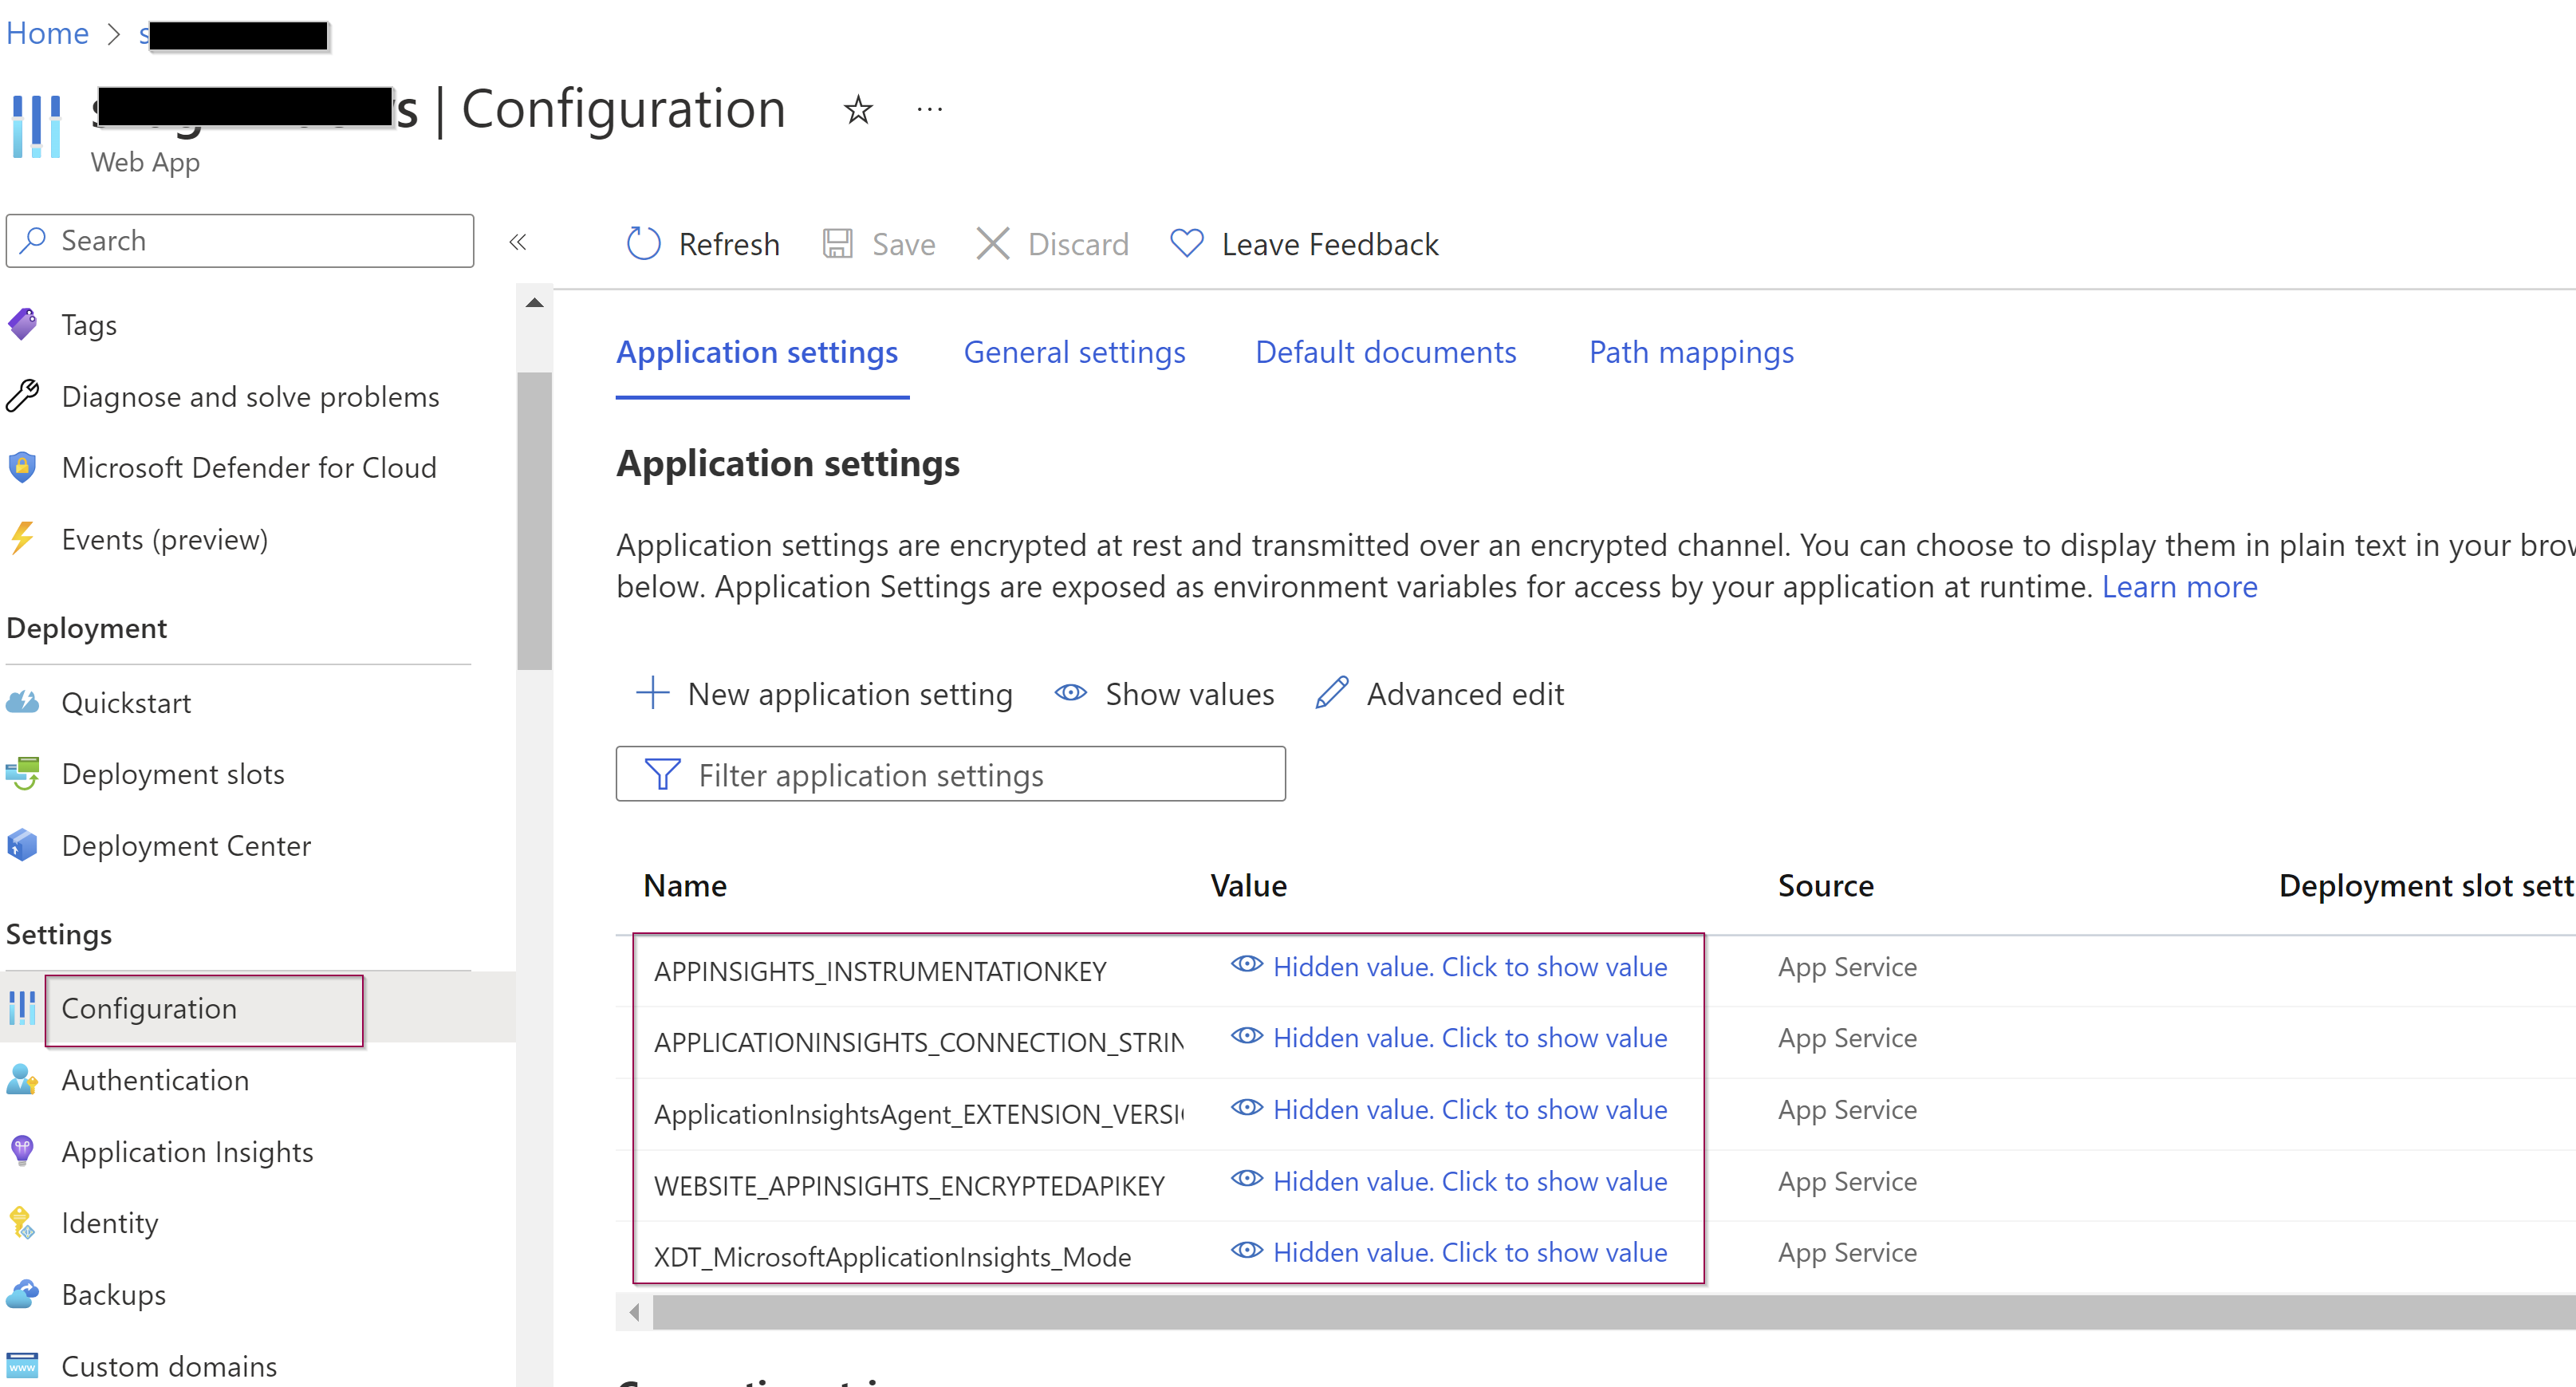Click the Backups cloud icon
The width and height of the screenshot is (2576, 1387).
(x=22, y=1294)
